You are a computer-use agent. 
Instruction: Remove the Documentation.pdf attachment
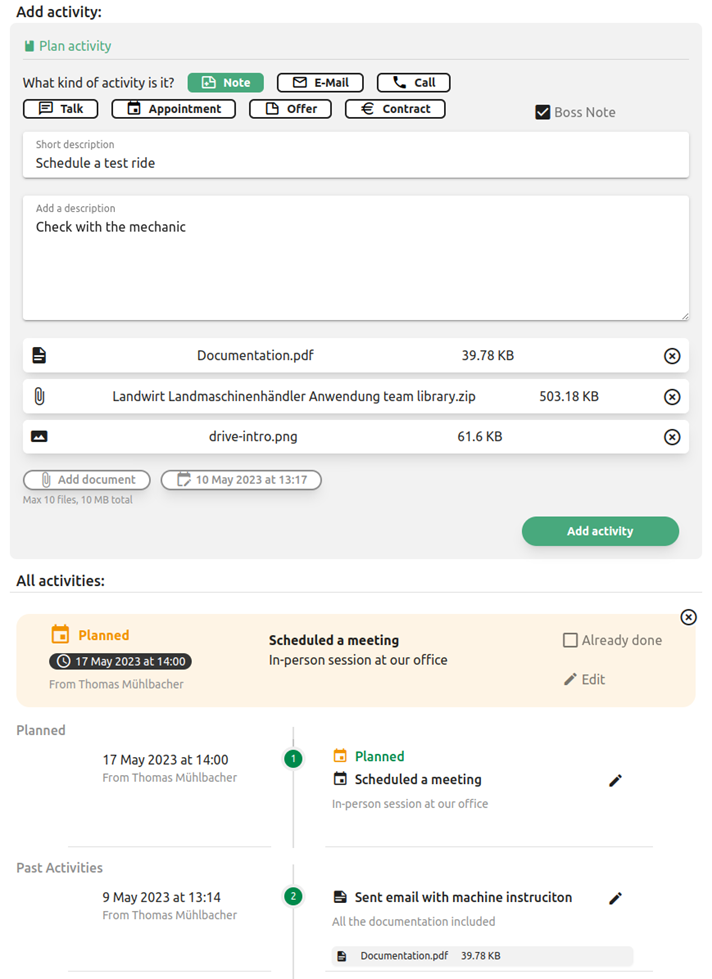[x=672, y=355]
